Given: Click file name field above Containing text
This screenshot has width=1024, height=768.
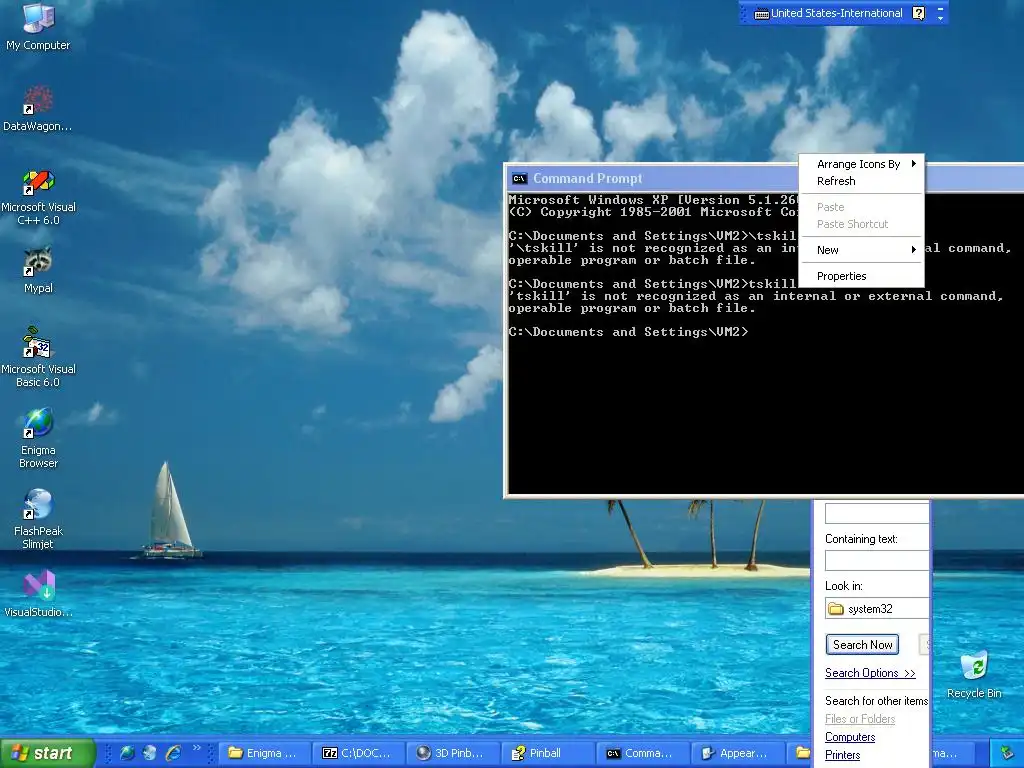Looking at the screenshot, I should (876, 513).
